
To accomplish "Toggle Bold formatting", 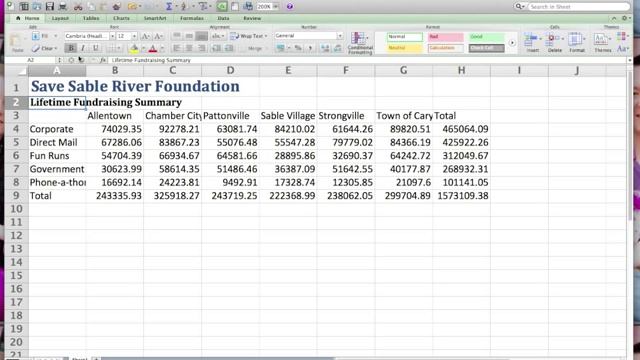I will pos(71,48).
